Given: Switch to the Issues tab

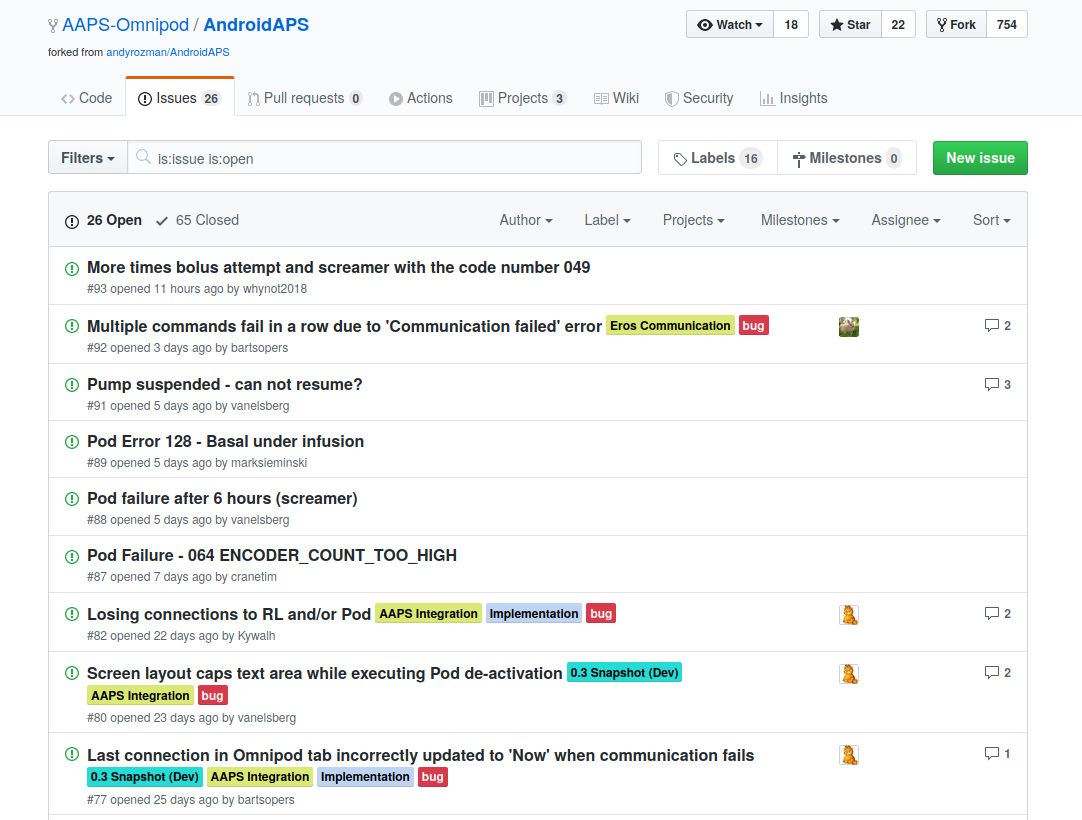Looking at the screenshot, I should (x=179, y=98).
